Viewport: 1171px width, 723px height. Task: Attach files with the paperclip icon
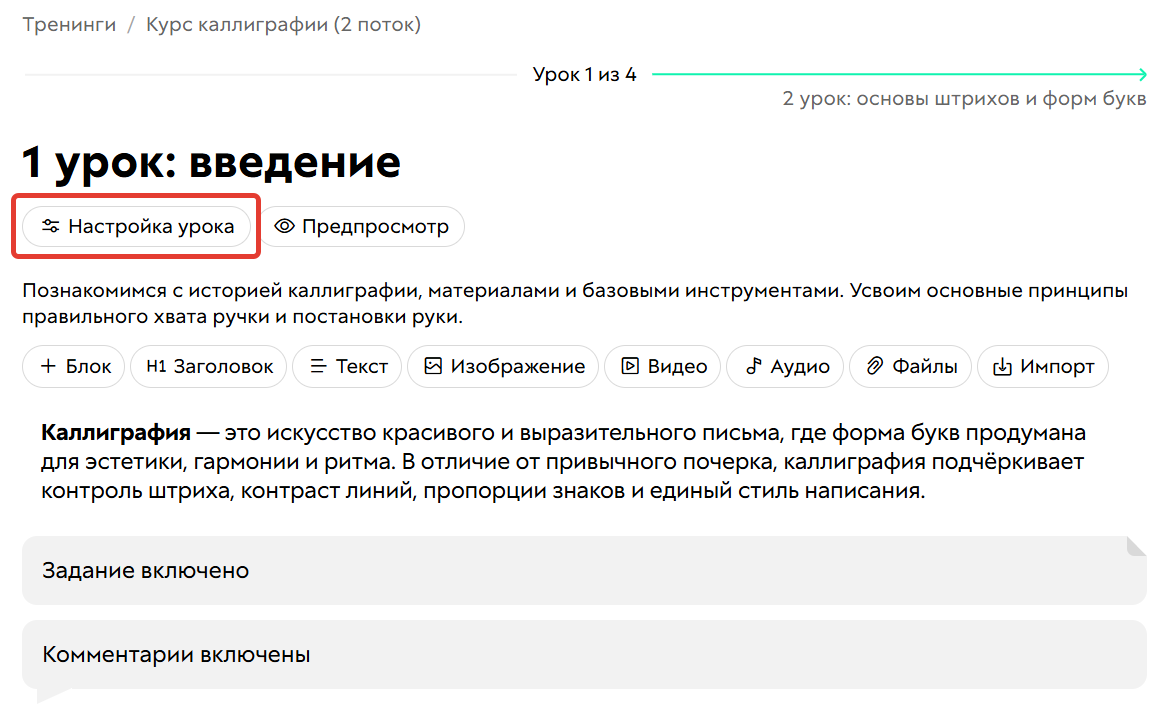[874, 366]
